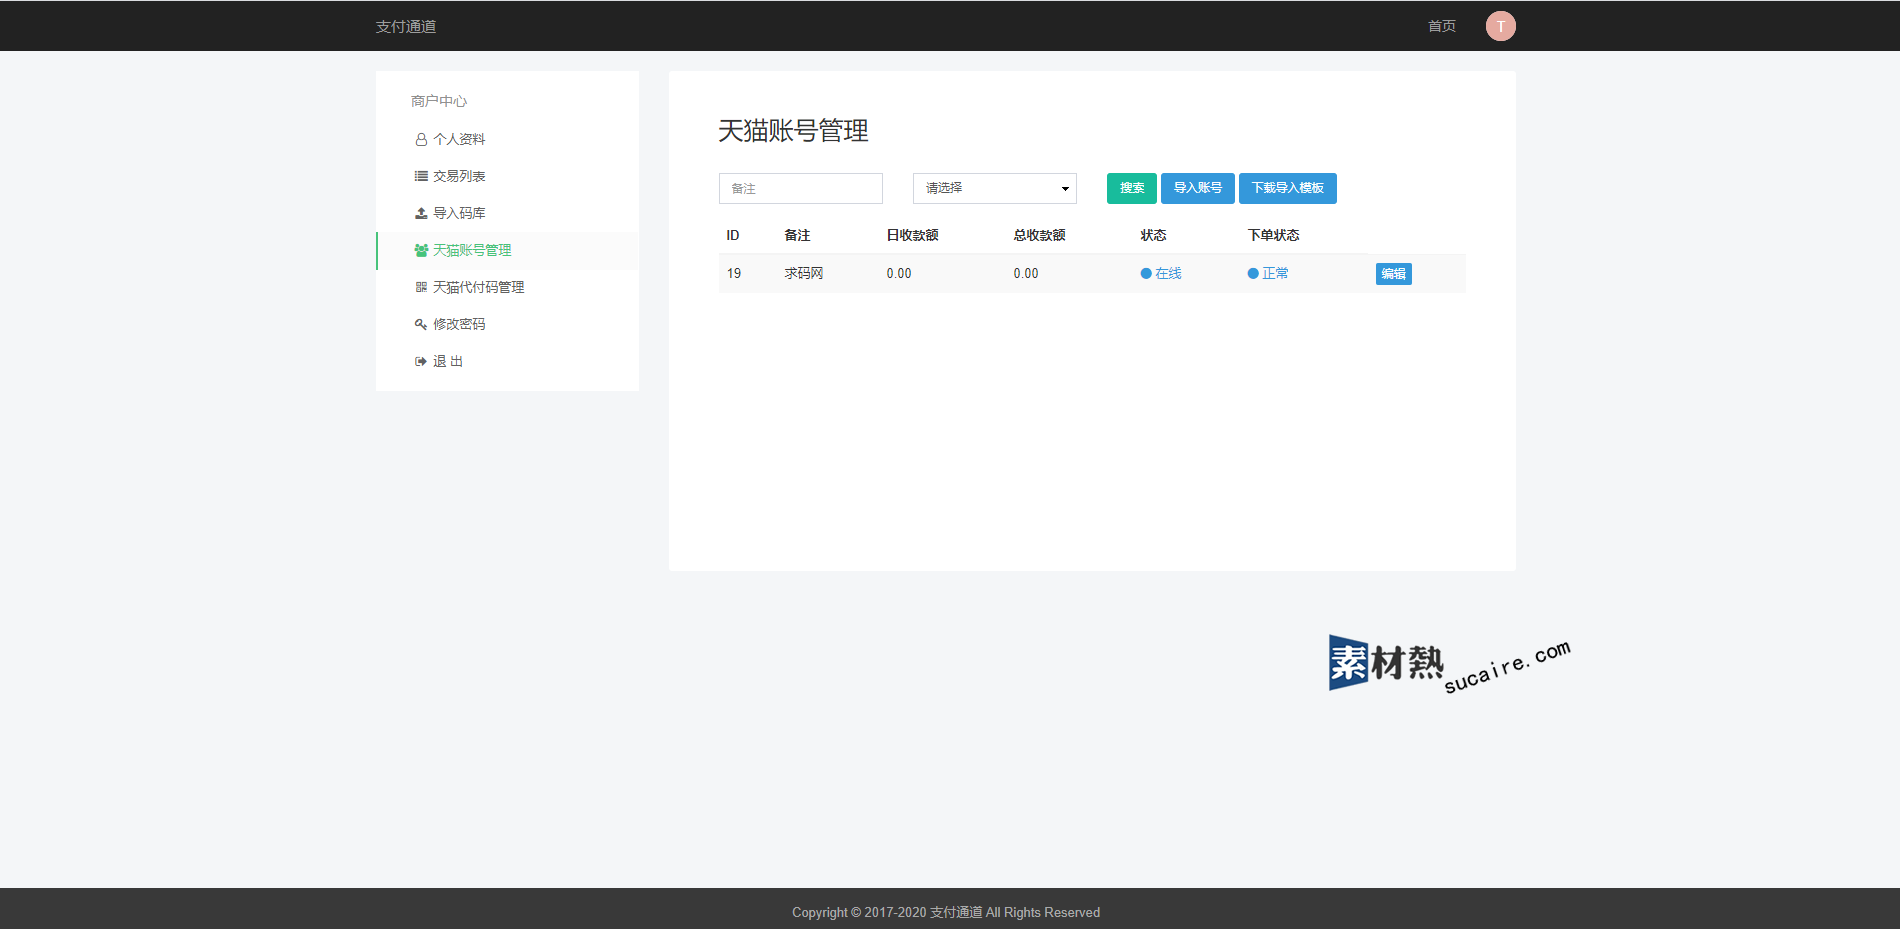
Task: Edit account row 19 with 编辑 button
Action: (1394, 274)
